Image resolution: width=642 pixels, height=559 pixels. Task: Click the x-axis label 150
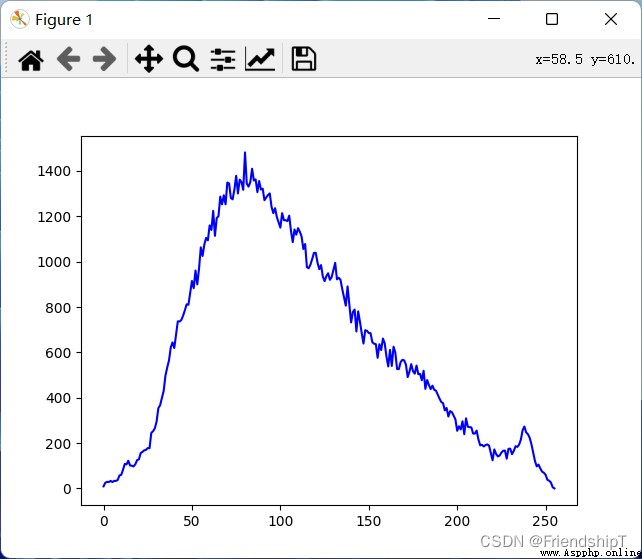(368, 521)
